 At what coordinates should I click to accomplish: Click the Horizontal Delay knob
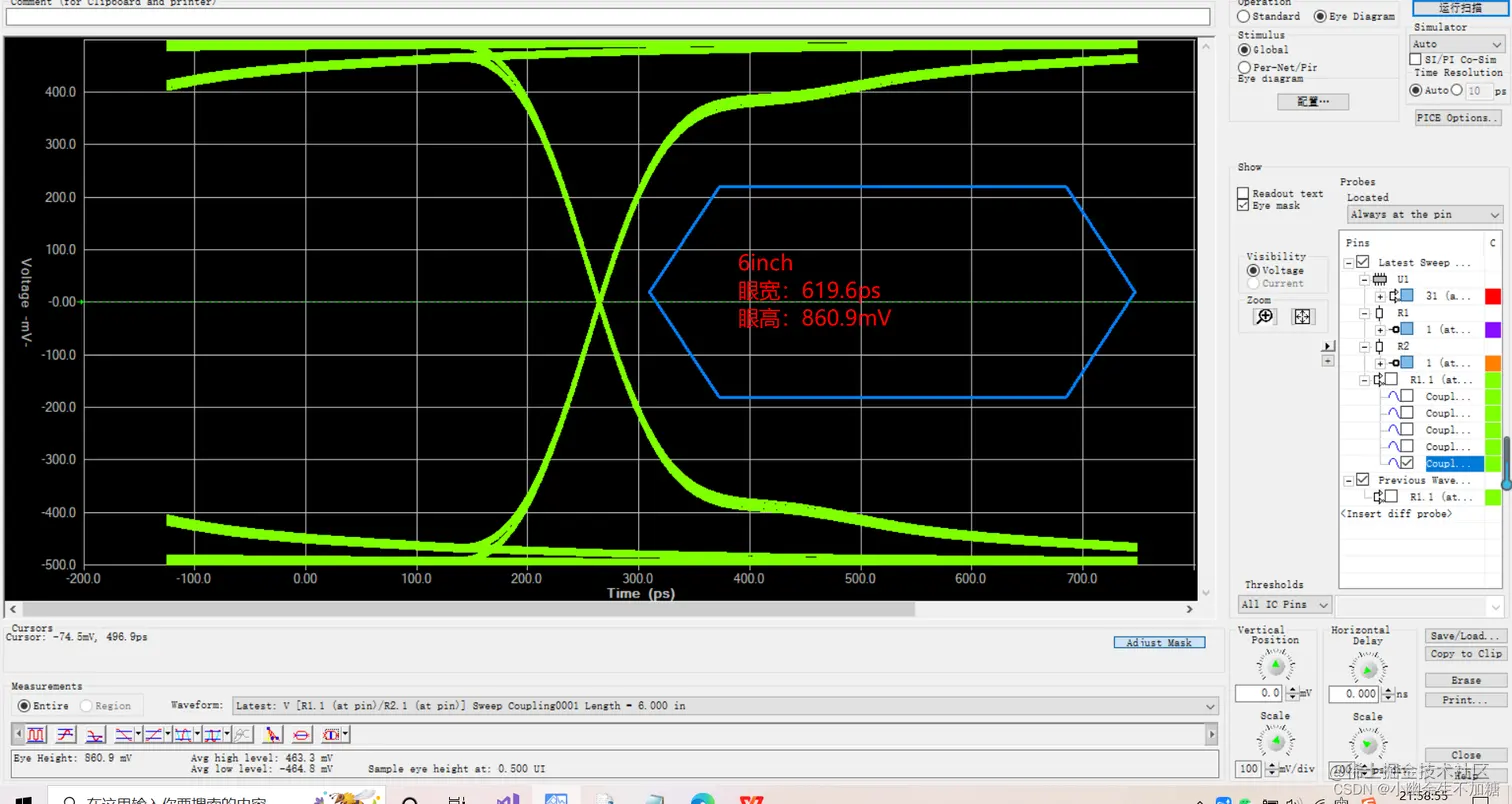pos(1368,668)
